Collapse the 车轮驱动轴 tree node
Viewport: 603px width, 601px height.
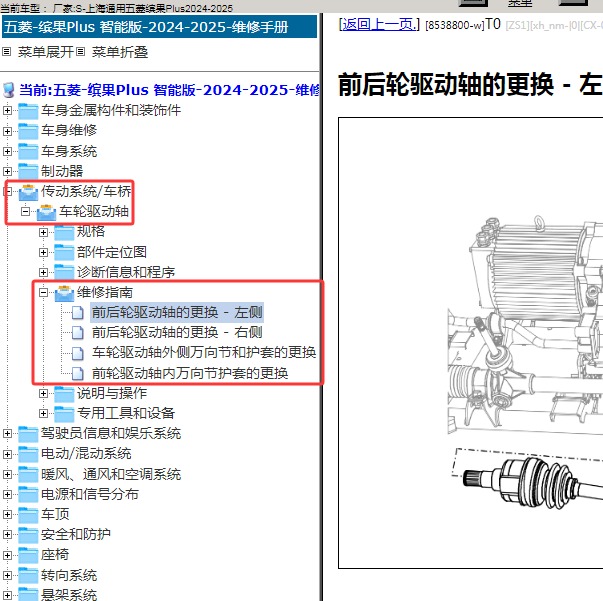pyautogui.click(x=25, y=211)
